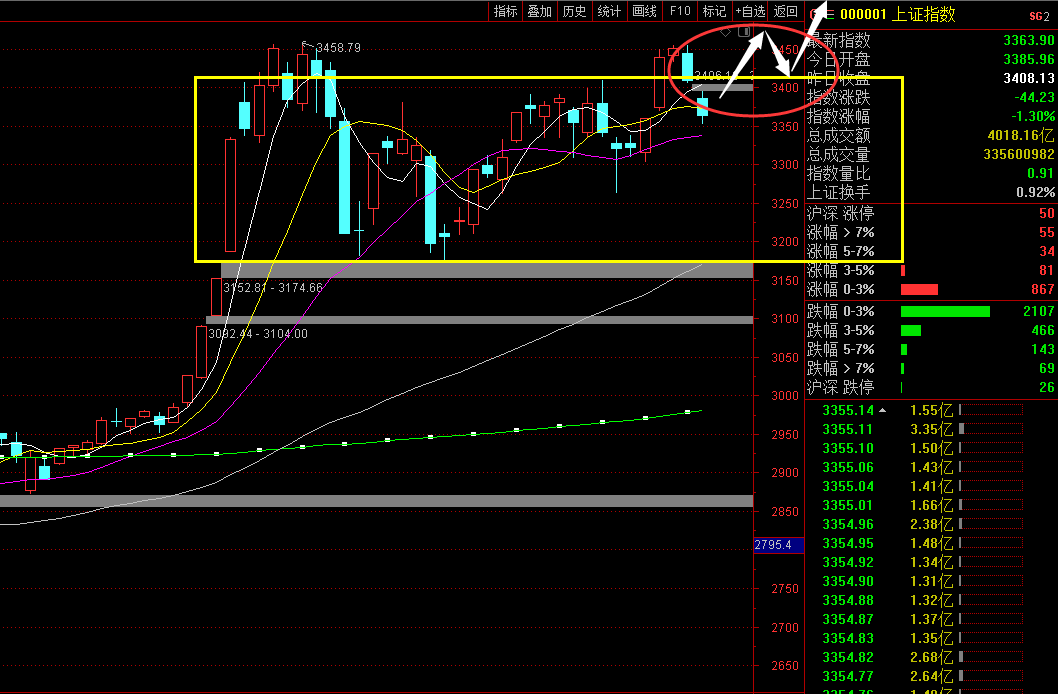Select total volume 335600982
The width and height of the screenshot is (1058, 694).
[x=1019, y=154]
